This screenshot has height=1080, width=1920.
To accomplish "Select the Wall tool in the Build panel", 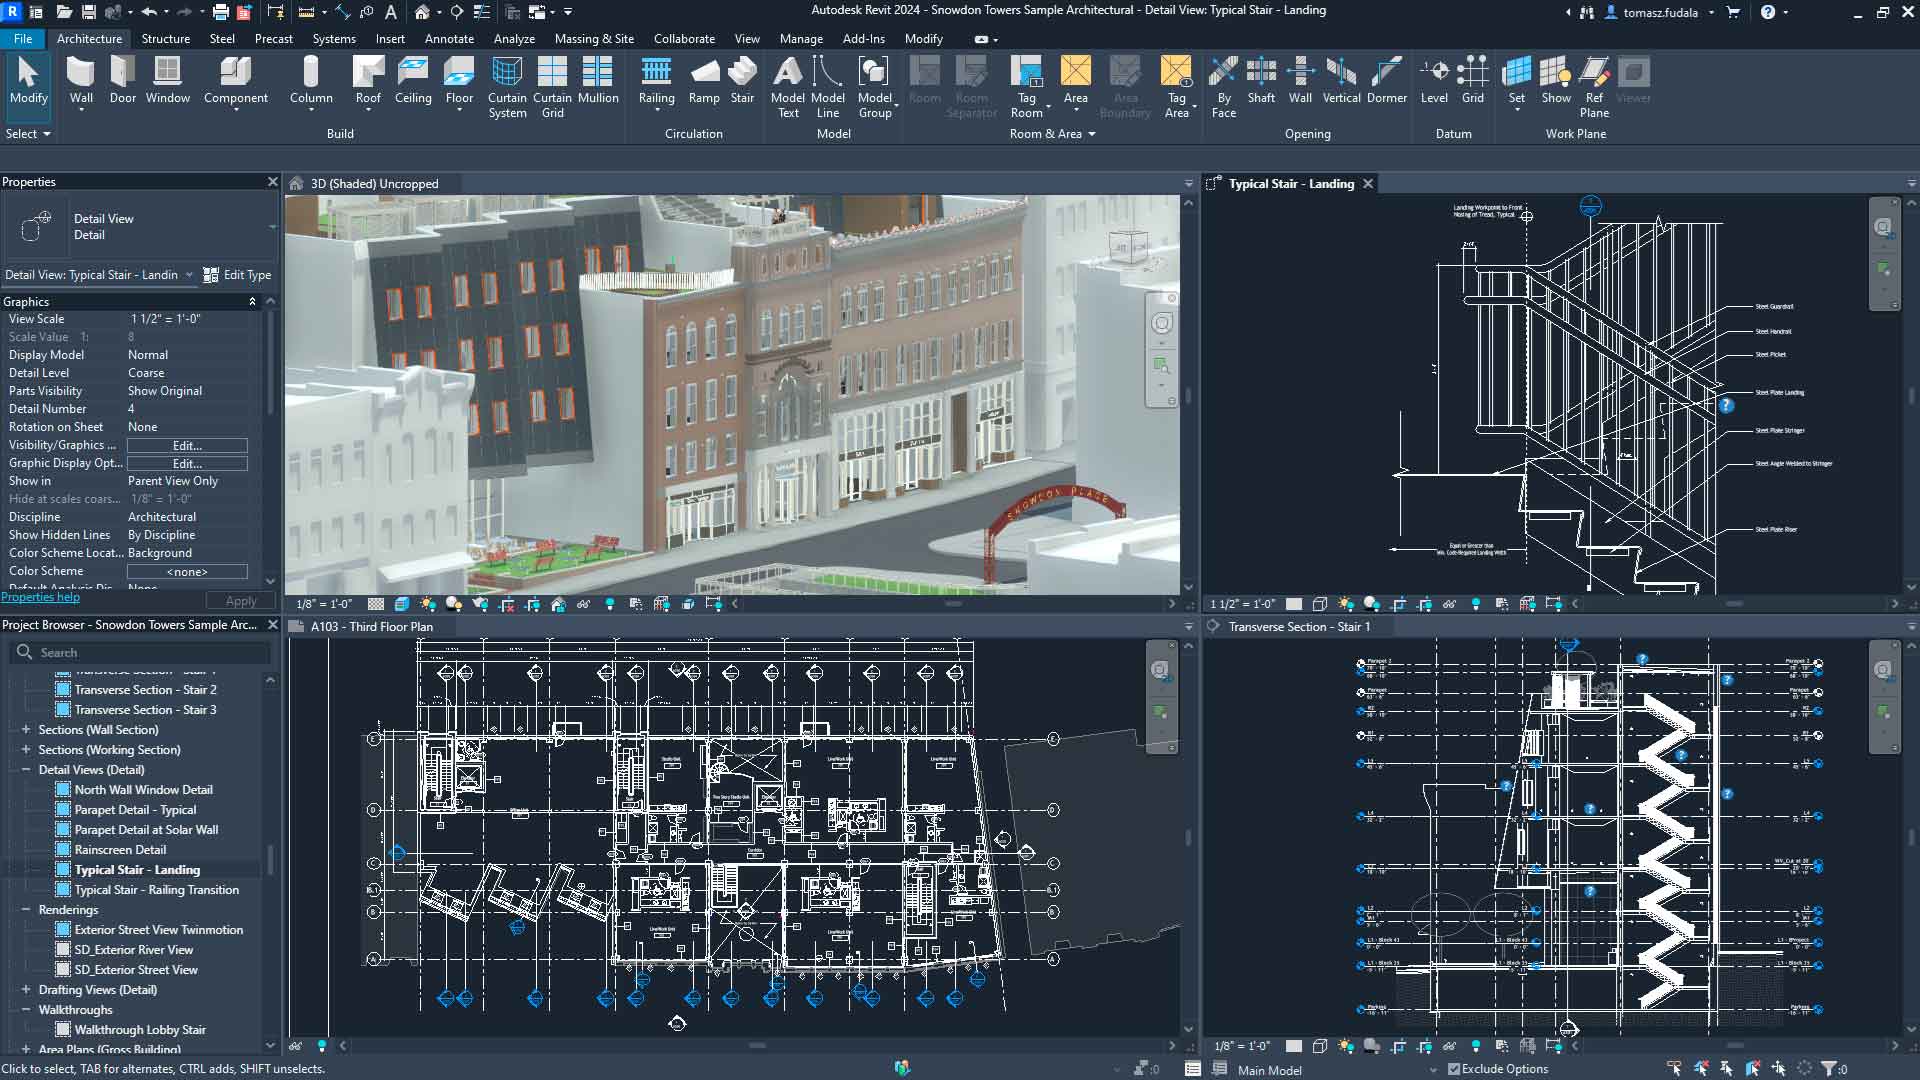I will 80,80.
